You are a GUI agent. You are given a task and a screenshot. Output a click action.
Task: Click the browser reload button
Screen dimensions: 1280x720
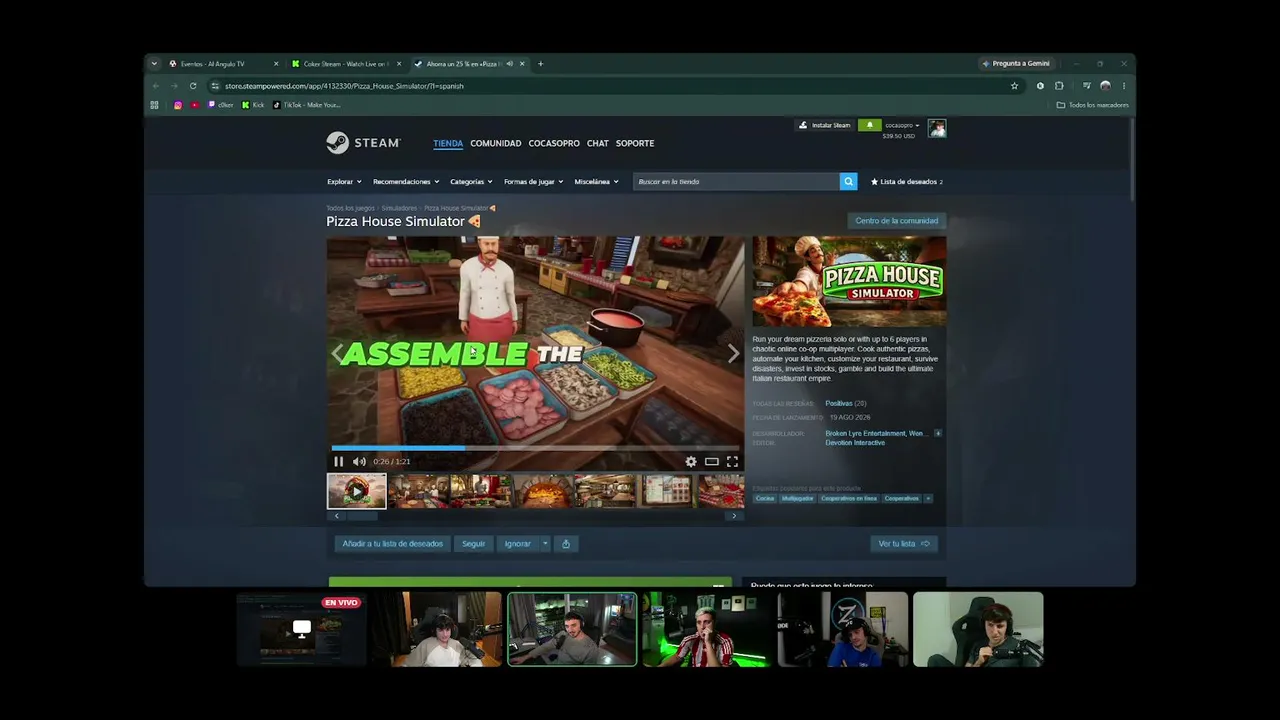pyautogui.click(x=193, y=86)
